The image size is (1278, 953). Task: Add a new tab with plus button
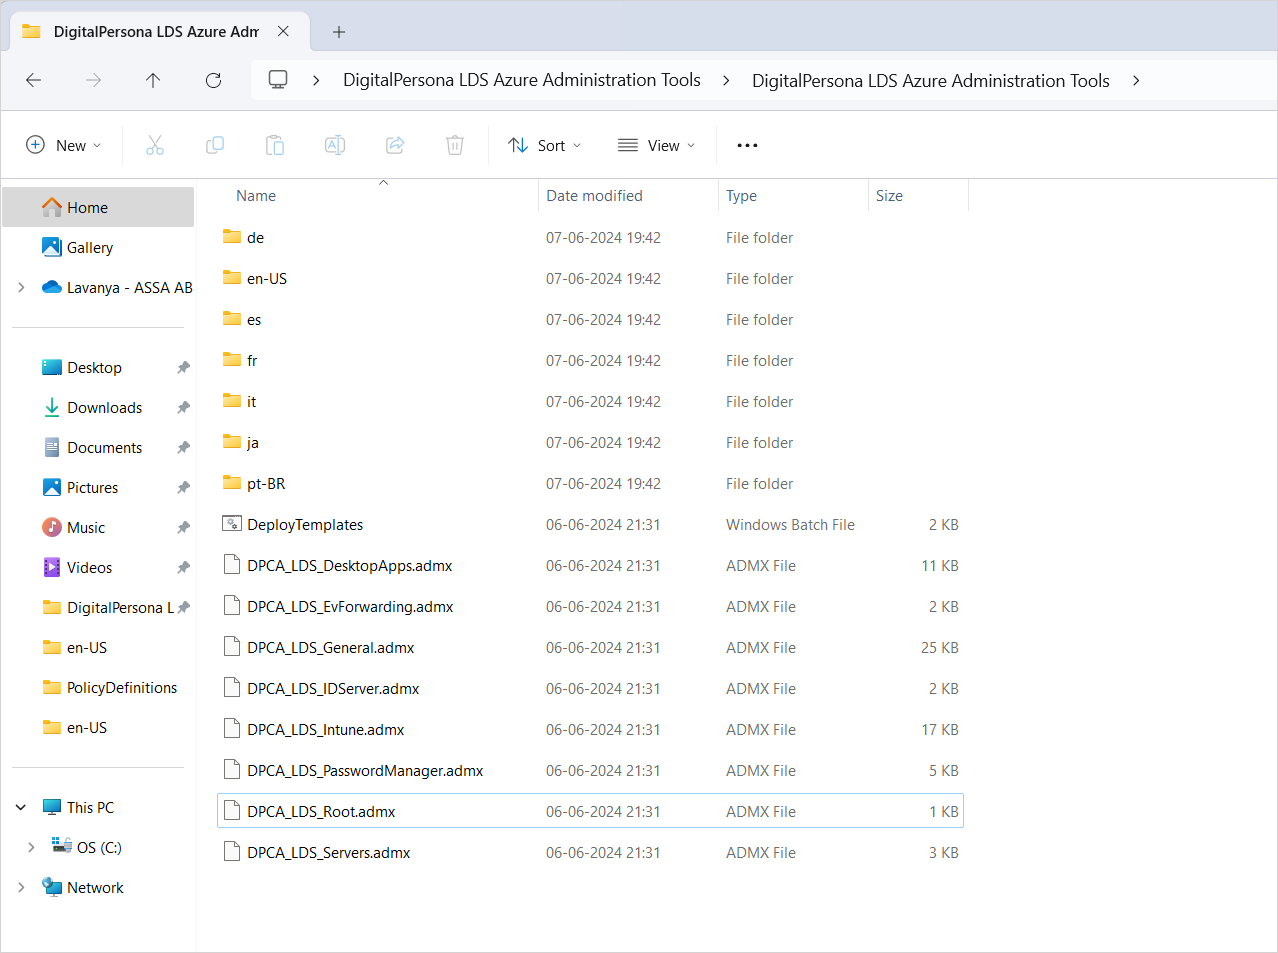(x=339, y=32)
